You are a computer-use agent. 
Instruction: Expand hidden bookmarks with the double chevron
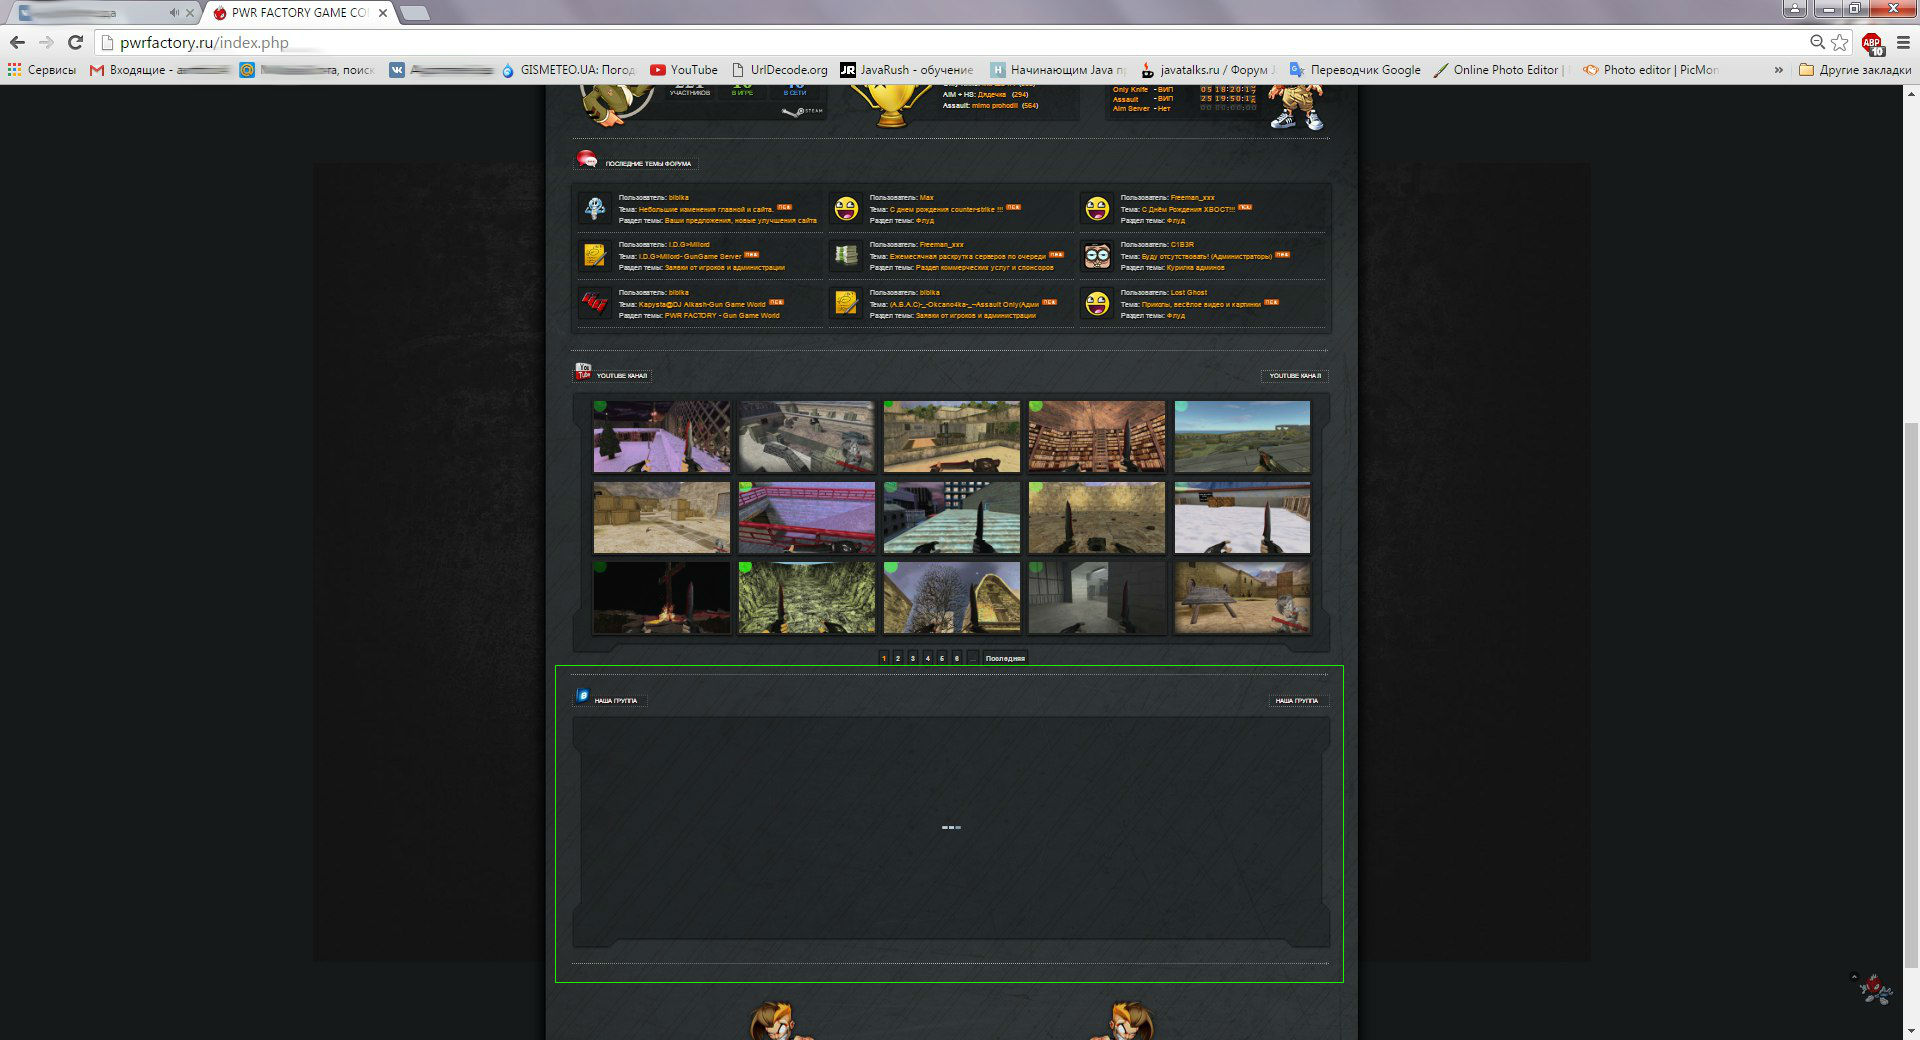(x=1778, y=70)
